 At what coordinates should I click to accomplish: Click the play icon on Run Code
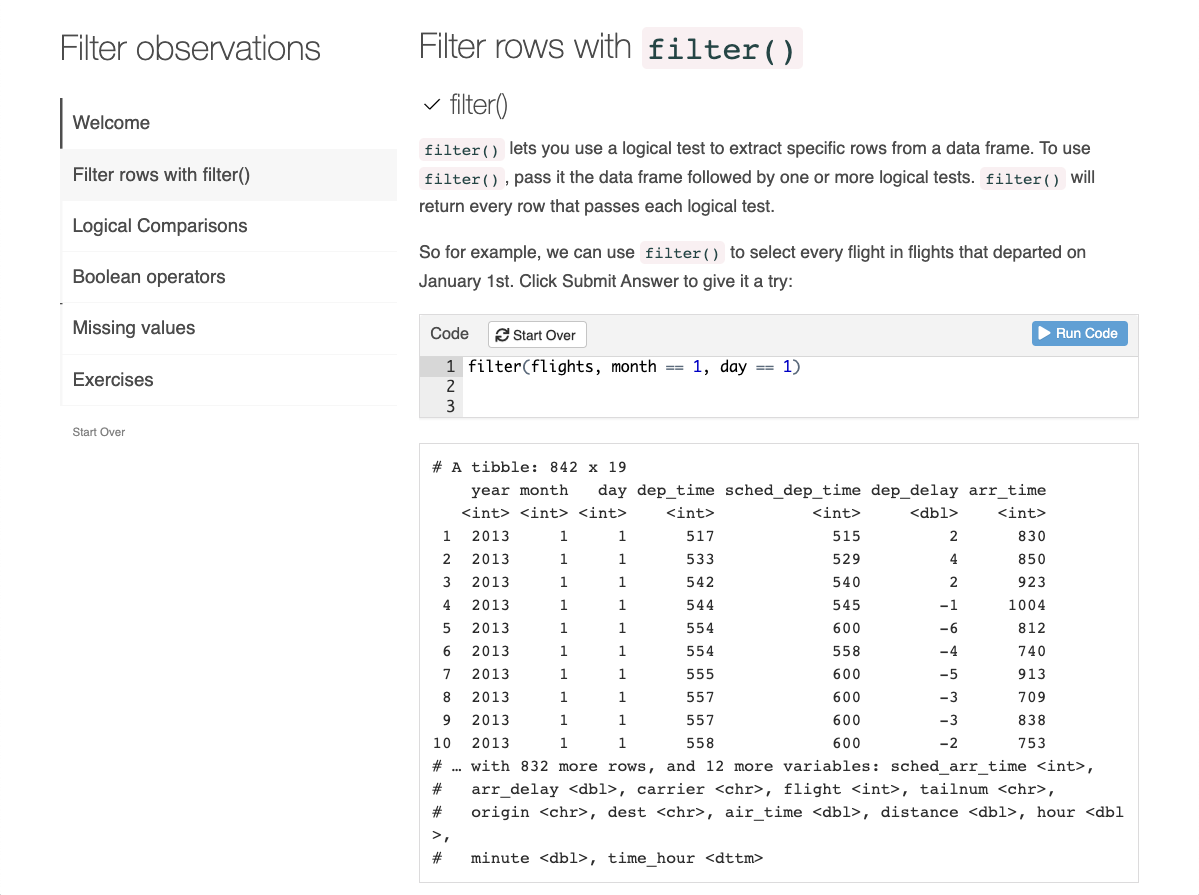1044,333
